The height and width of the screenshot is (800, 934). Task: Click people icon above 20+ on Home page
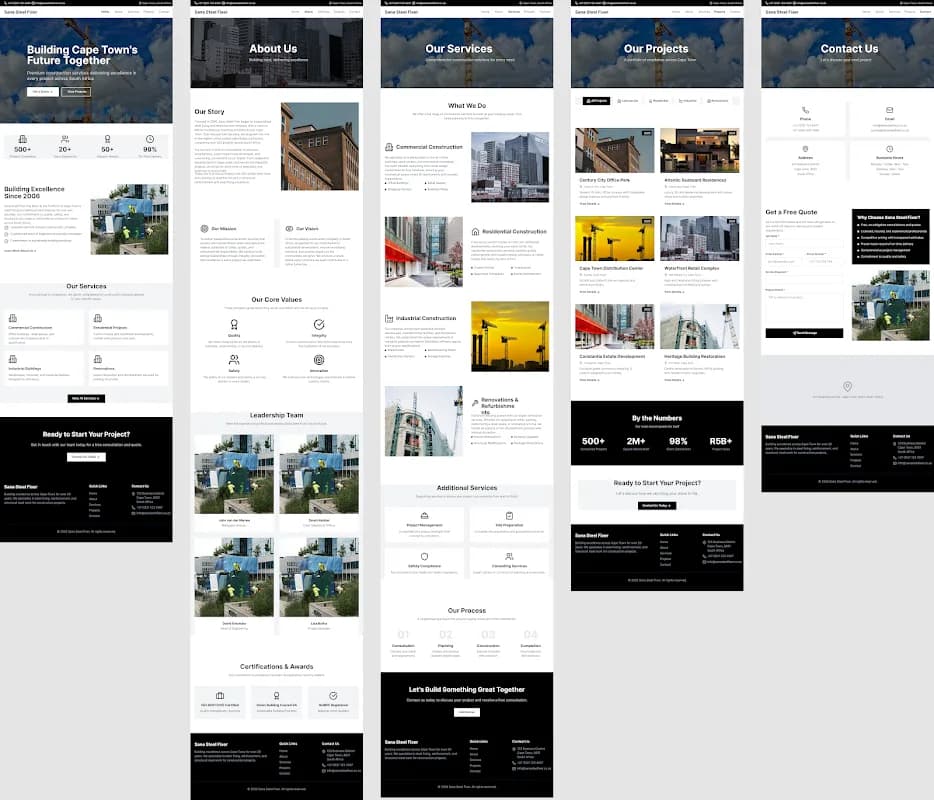coord(65,139)
